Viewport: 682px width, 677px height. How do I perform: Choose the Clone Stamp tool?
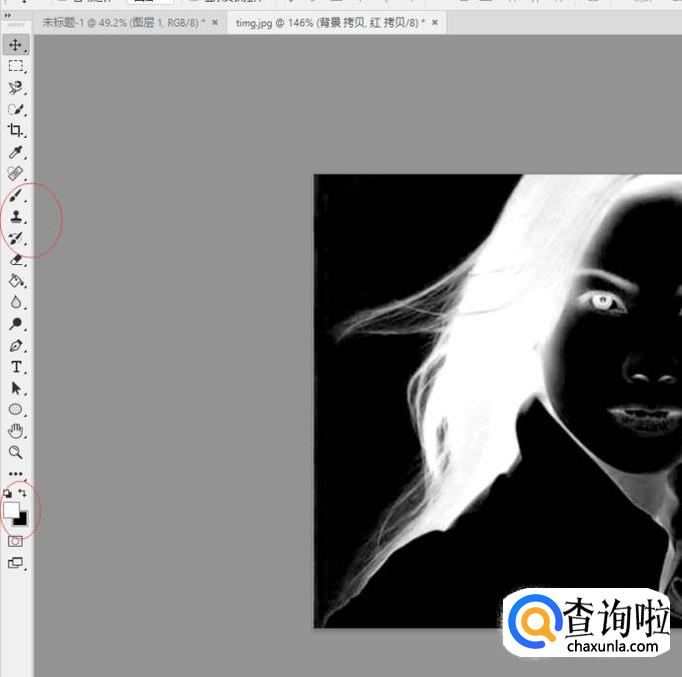tap(16, 217)
